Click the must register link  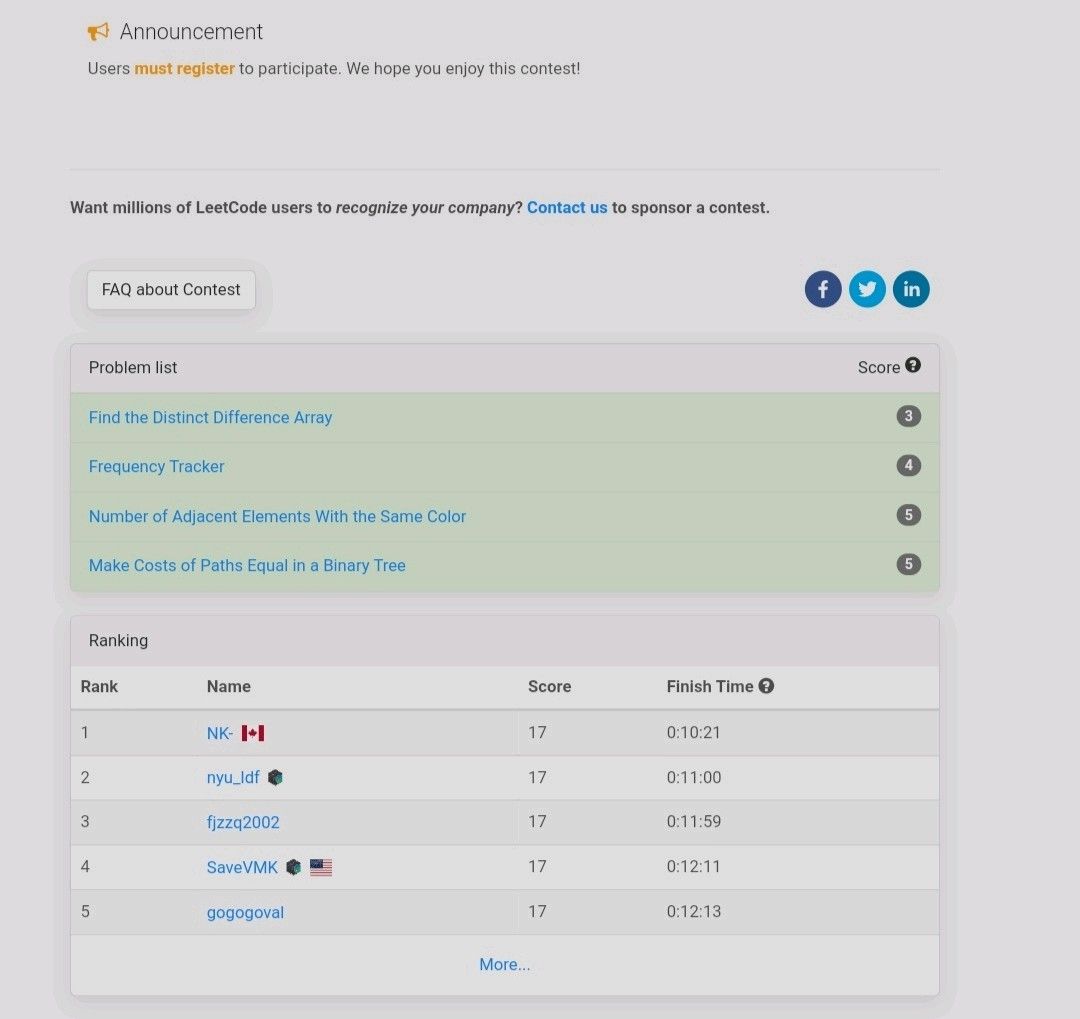coord(184,69)
